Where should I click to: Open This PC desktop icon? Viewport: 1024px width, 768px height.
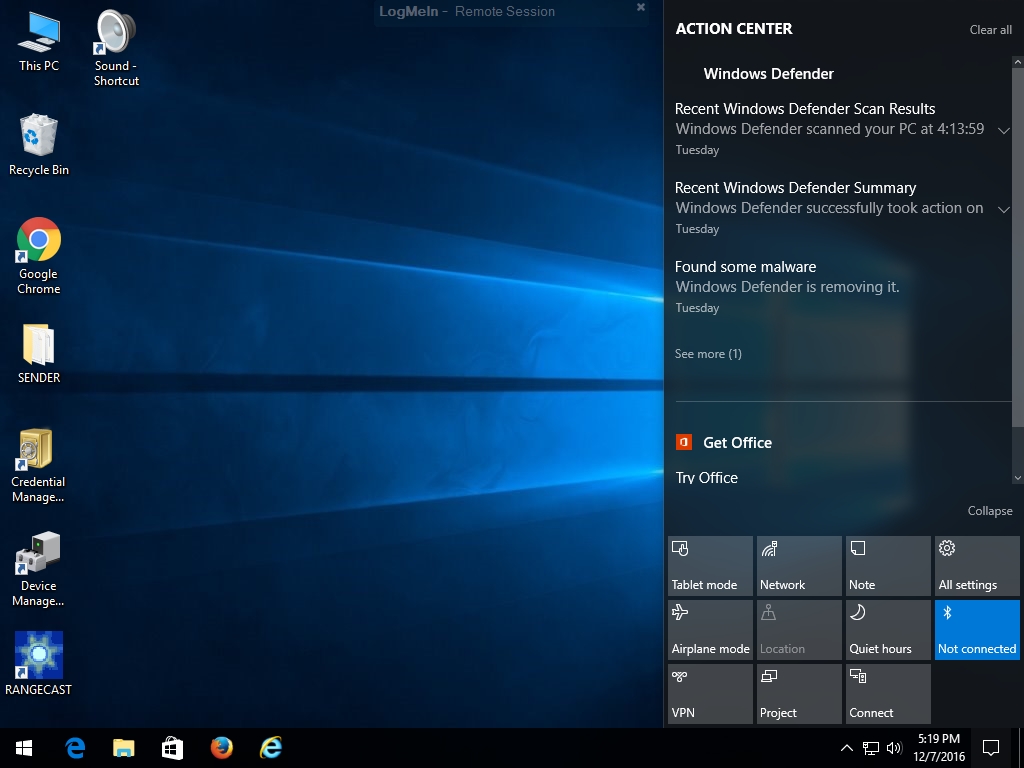[x=39, y=40]
